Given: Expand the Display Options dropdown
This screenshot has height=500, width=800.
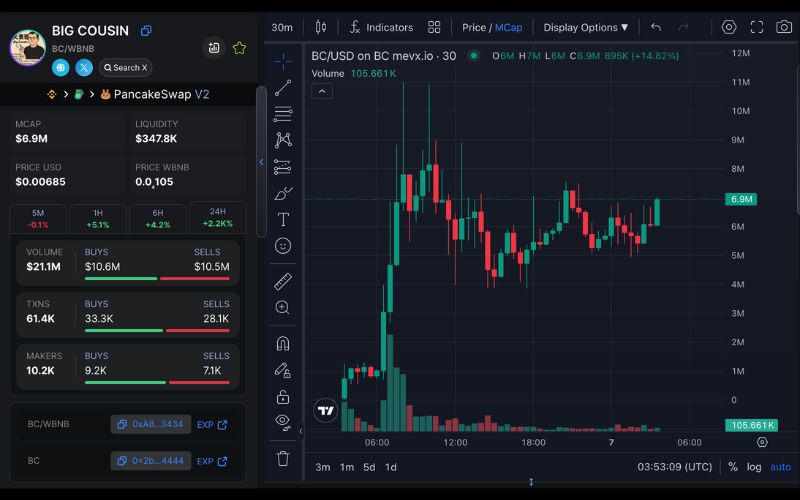Looking at the screenshot, I should [x=585, y=28].
